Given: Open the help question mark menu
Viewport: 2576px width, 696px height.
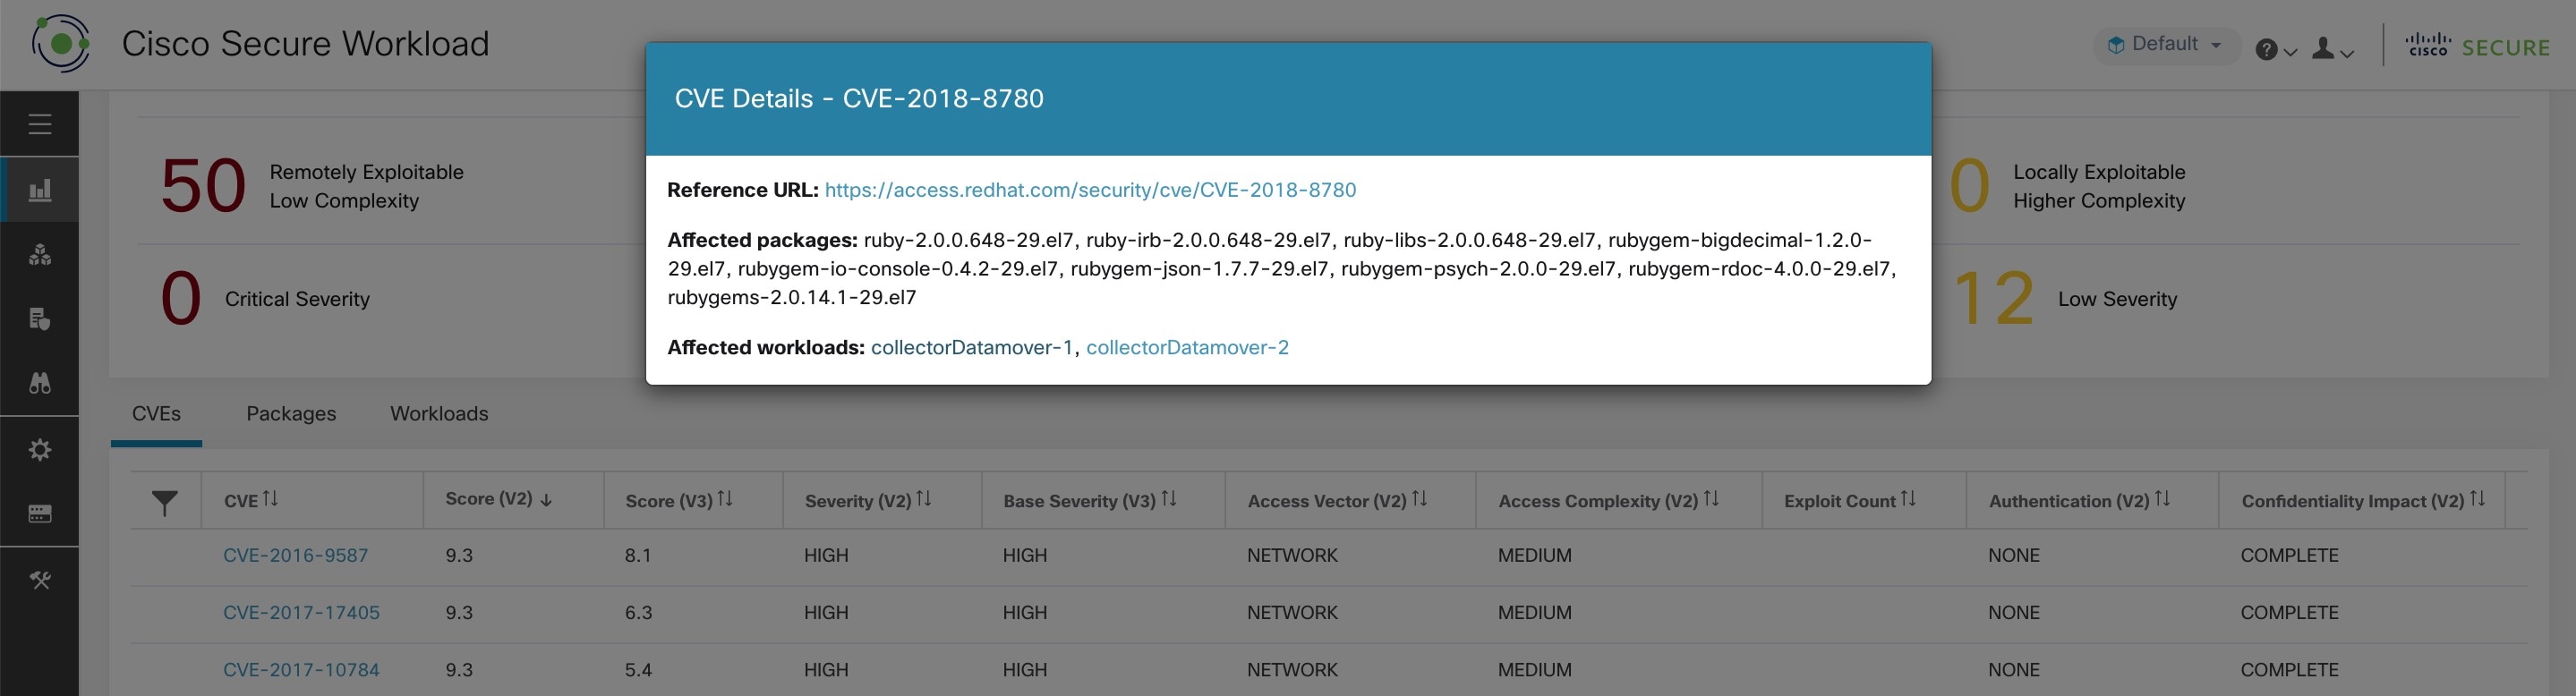Looking at the screenshot, I should 2276,50.
